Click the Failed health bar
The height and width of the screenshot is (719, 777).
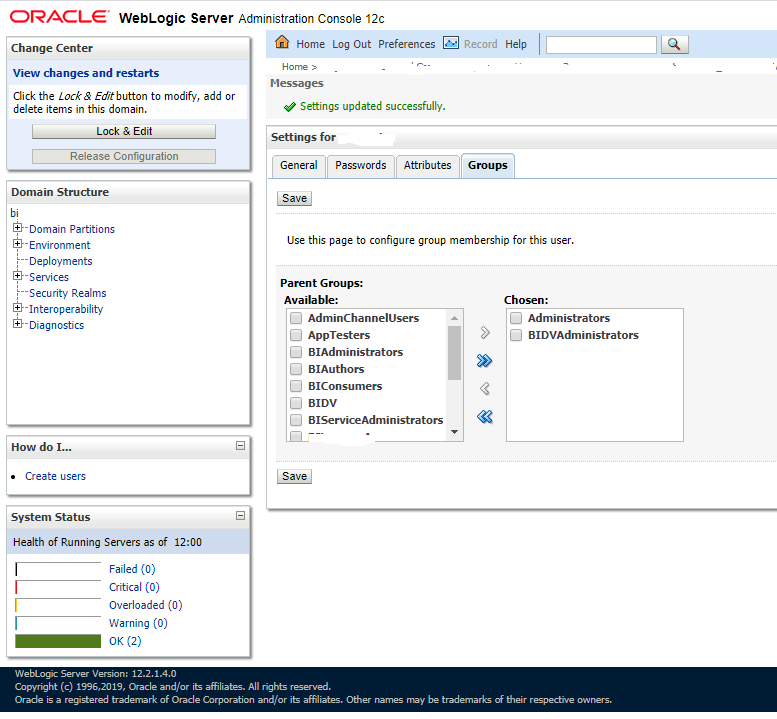point(58,569)
